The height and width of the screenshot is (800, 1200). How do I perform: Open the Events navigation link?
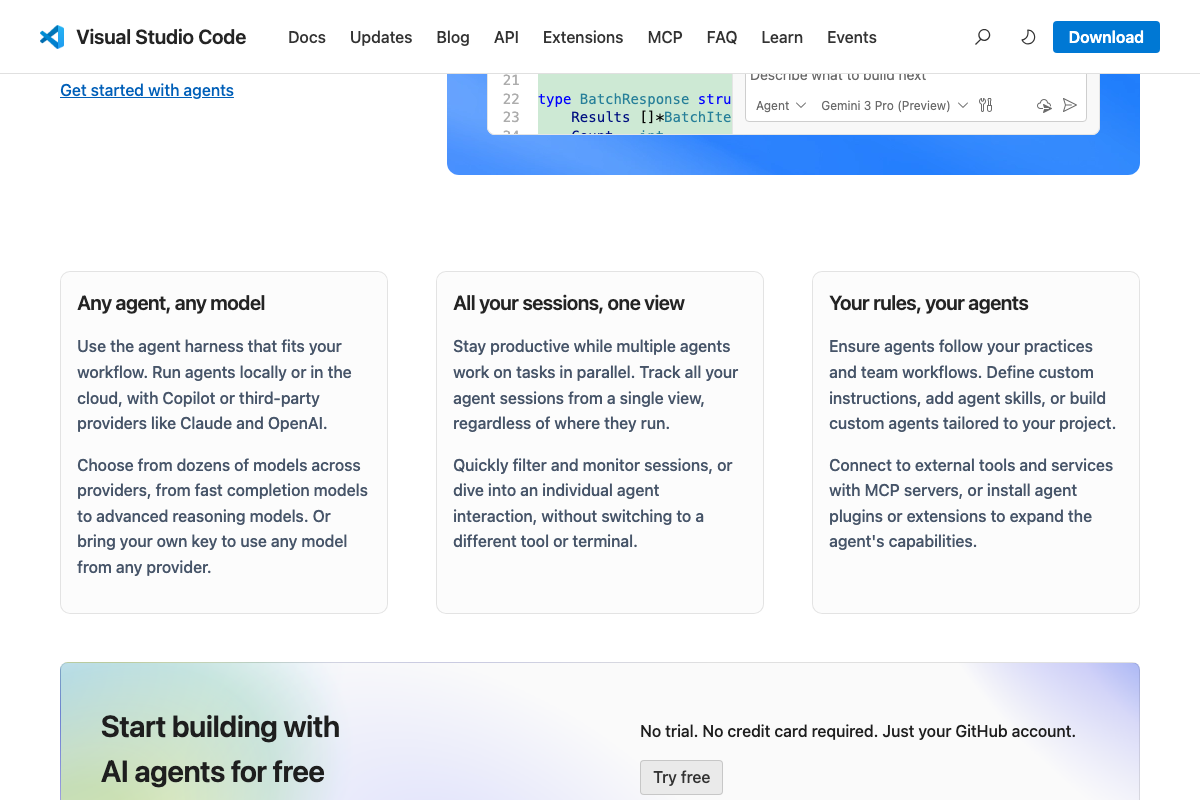(851, 37)
